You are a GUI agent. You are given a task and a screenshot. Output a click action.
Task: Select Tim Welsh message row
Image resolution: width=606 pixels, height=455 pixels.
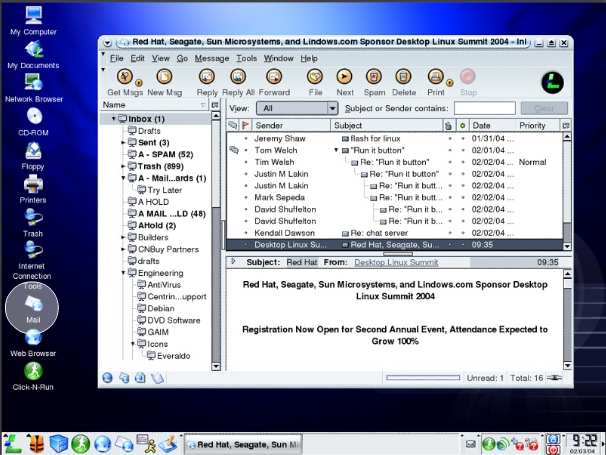[x=395, y=162]
